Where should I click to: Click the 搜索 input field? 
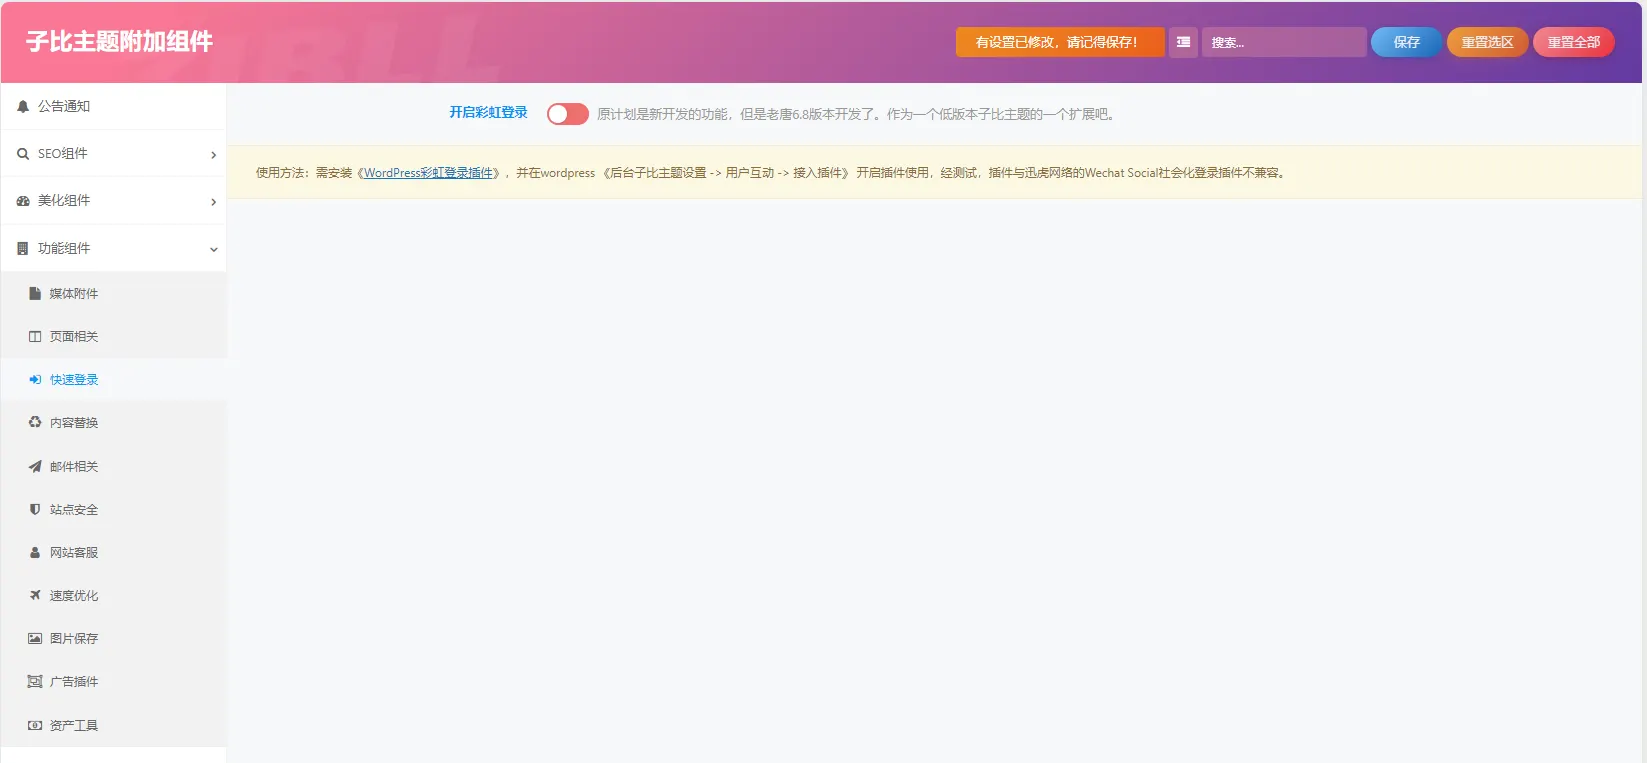click(1284, 42)
